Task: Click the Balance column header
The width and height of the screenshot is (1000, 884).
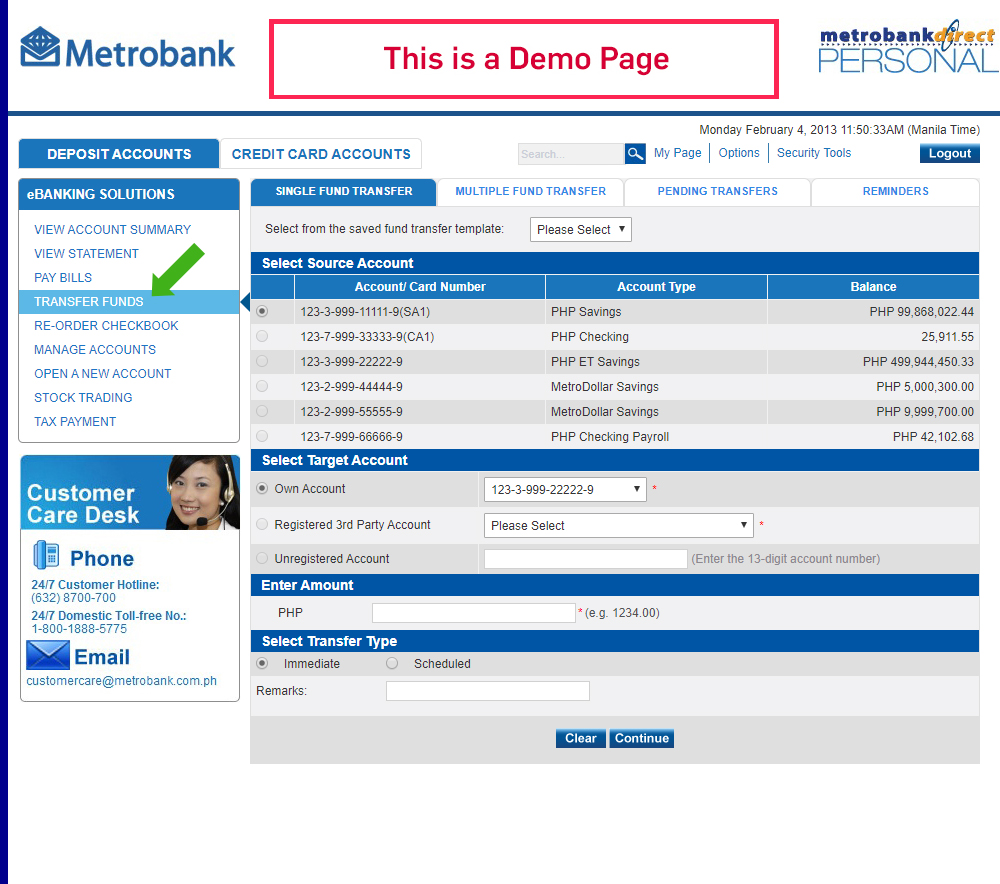Action: click(873, 287)
